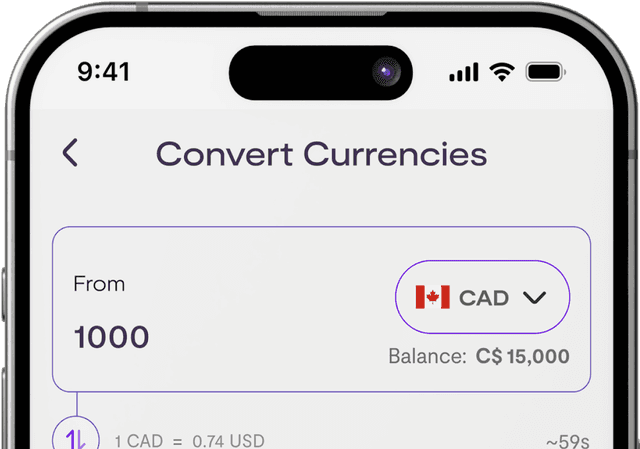Expand the chevron beside CAD

click(x=534, y=298)
